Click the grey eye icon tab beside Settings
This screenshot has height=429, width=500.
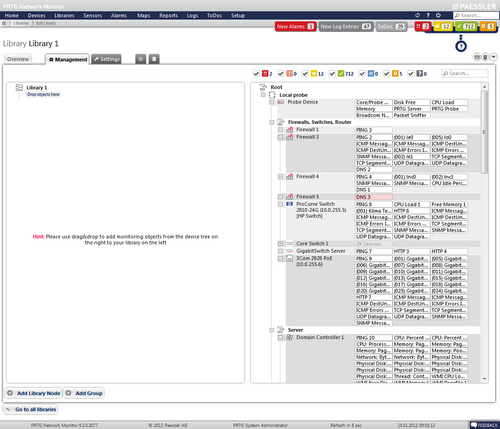(x=141, y=59)
